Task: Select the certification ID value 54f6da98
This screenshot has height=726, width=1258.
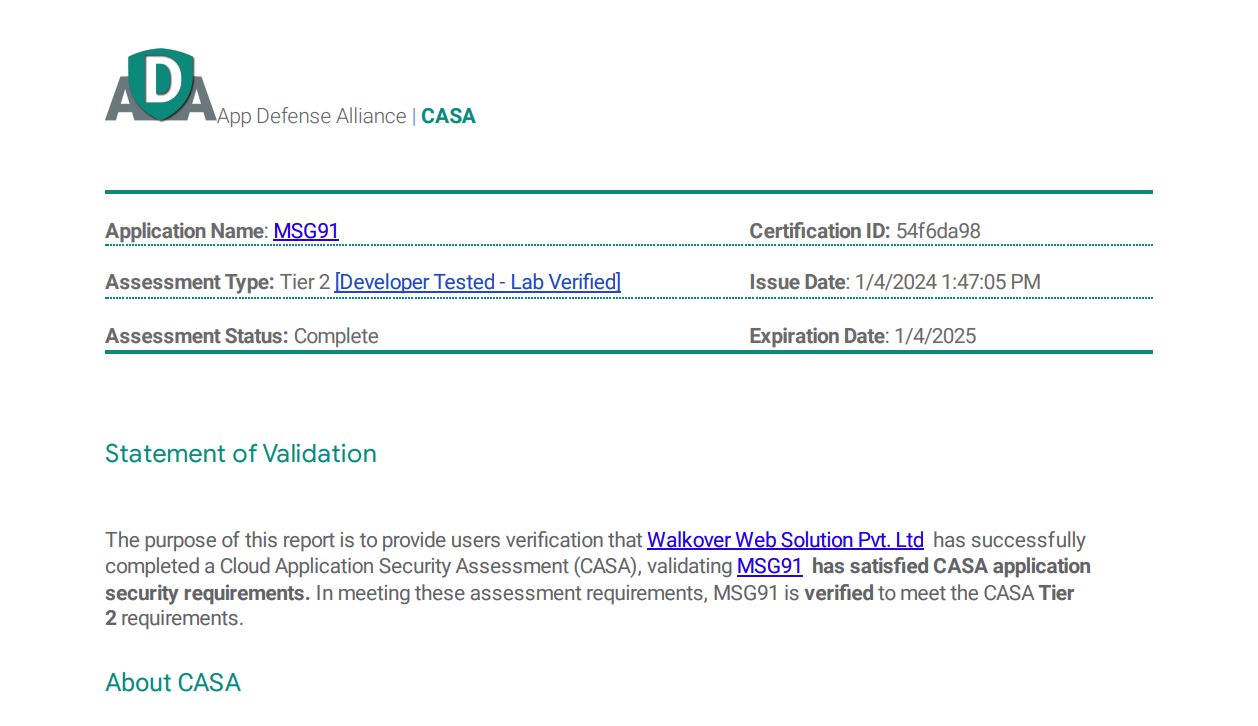Action: (x=938, y=231)
